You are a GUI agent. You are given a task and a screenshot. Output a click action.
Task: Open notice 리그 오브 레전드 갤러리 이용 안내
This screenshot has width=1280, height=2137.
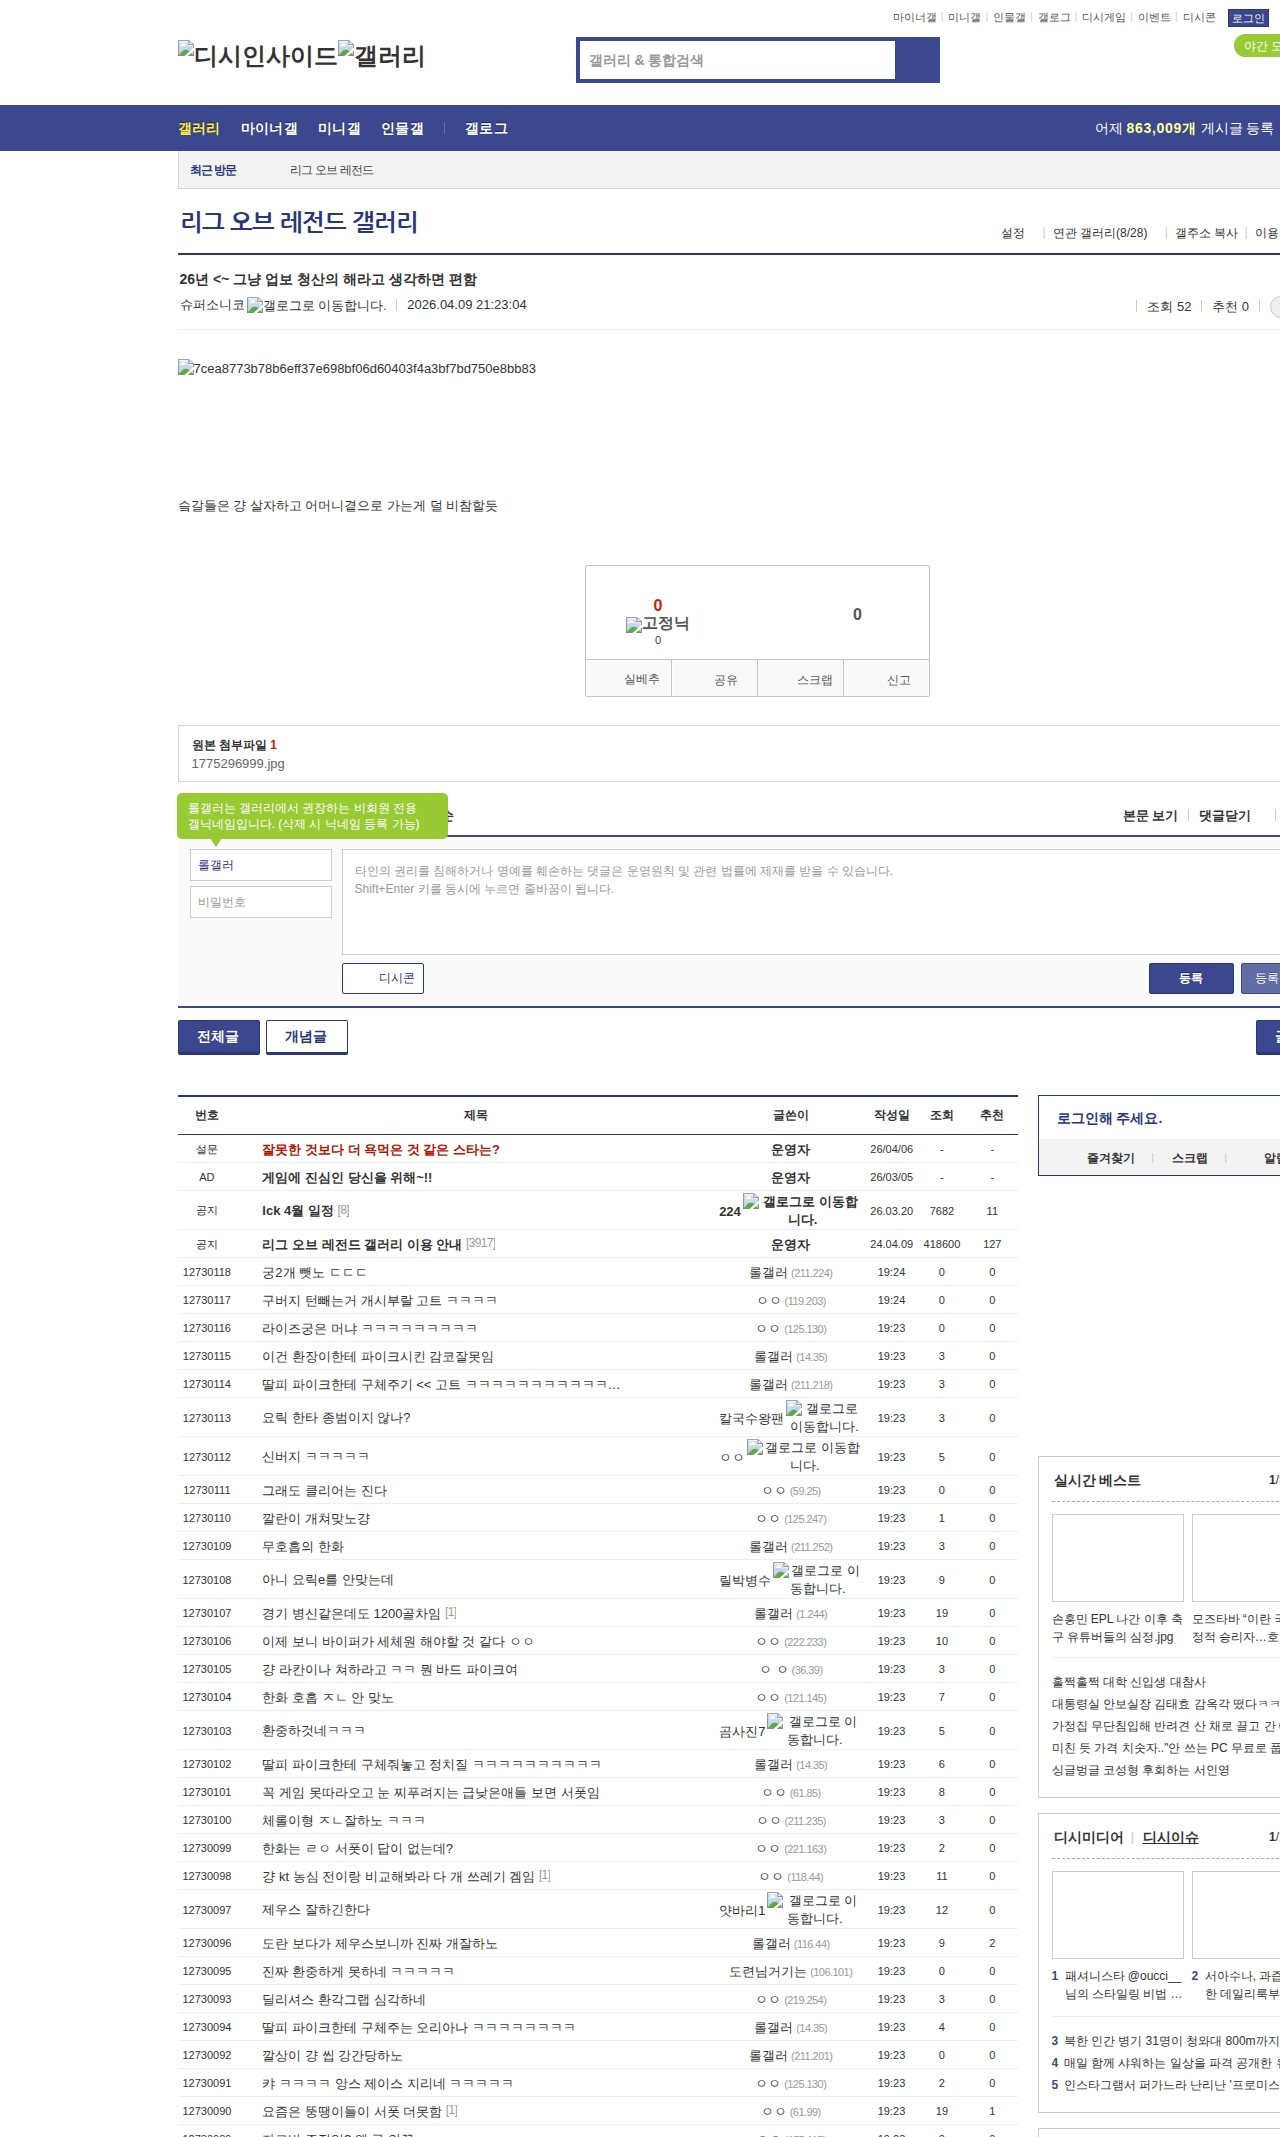(x=361, y=1245)
